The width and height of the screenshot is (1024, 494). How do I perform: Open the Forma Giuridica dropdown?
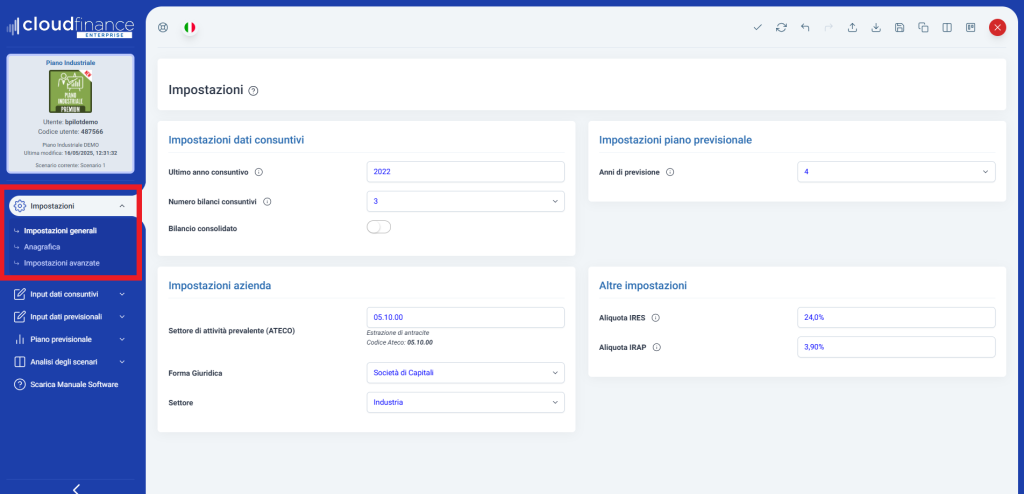(x=466, y=372)
